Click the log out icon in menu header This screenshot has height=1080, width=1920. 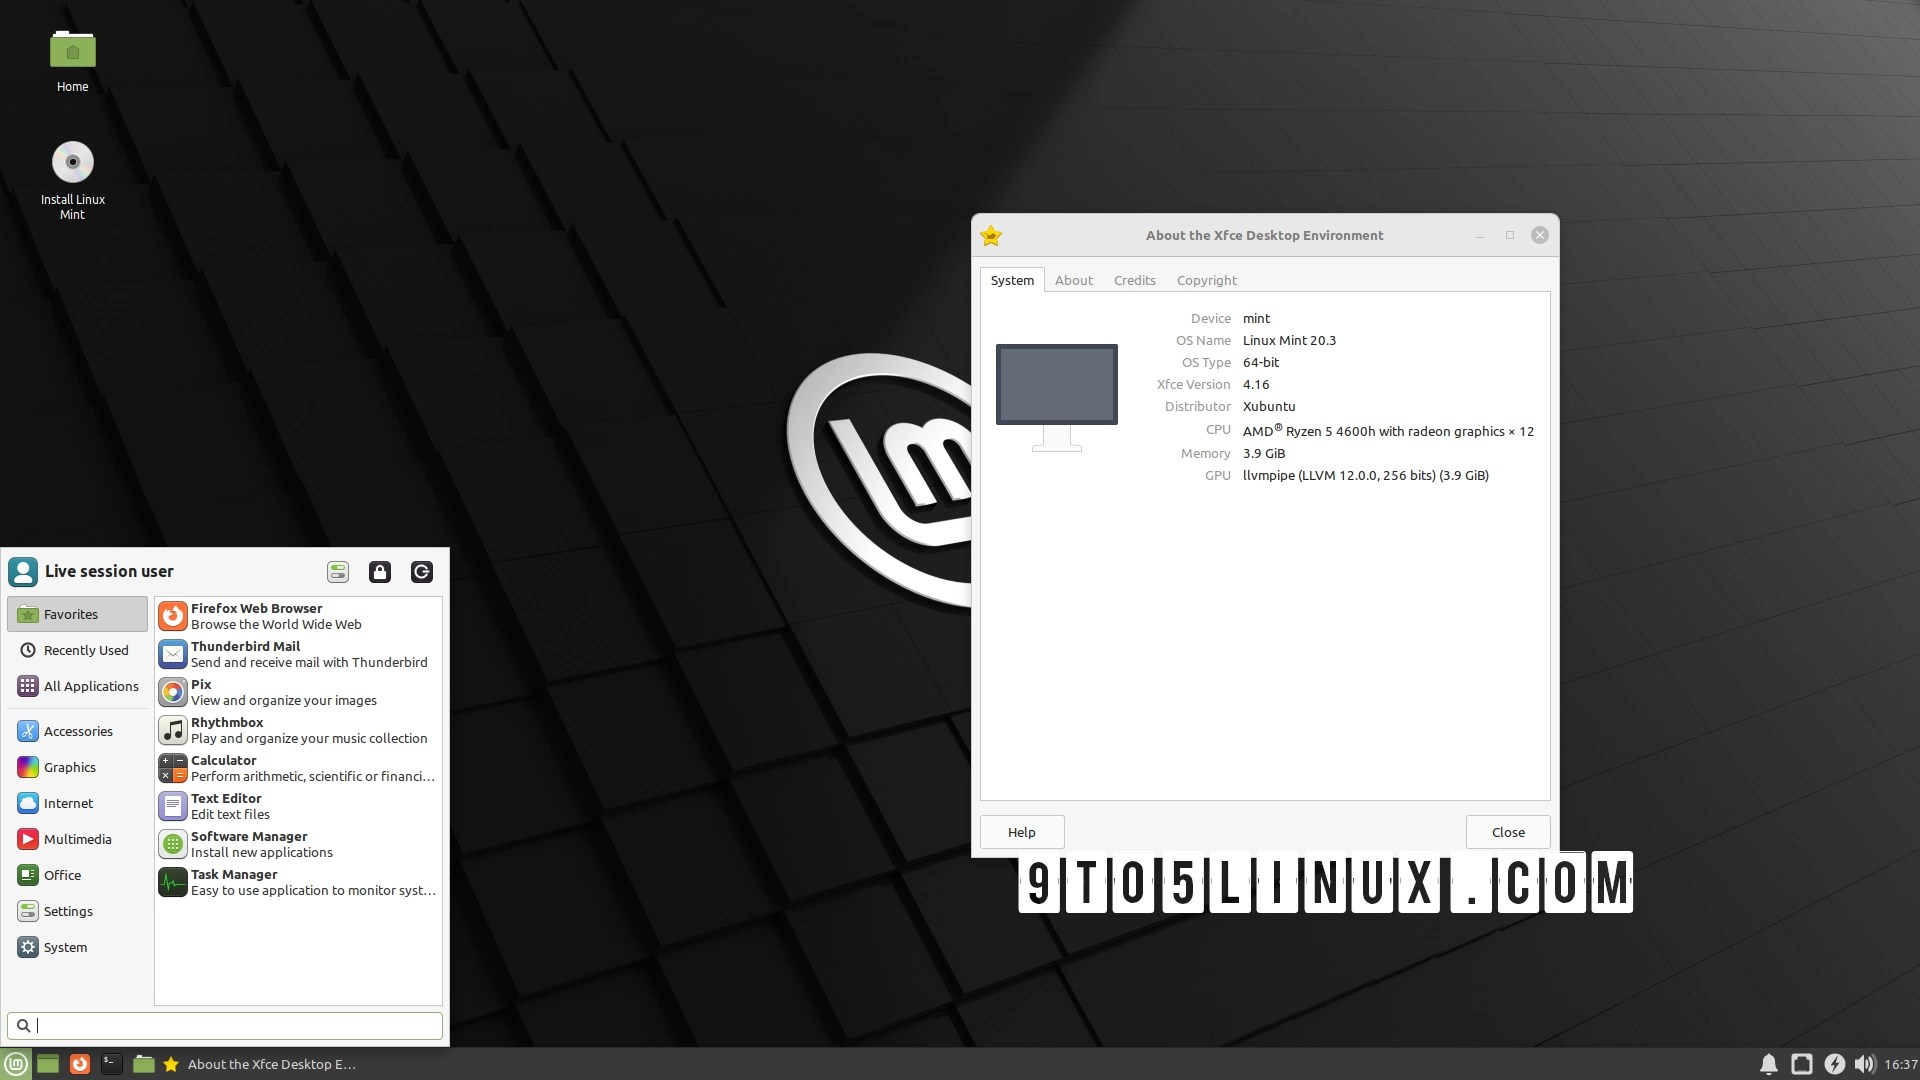click(x=422, y=572)
